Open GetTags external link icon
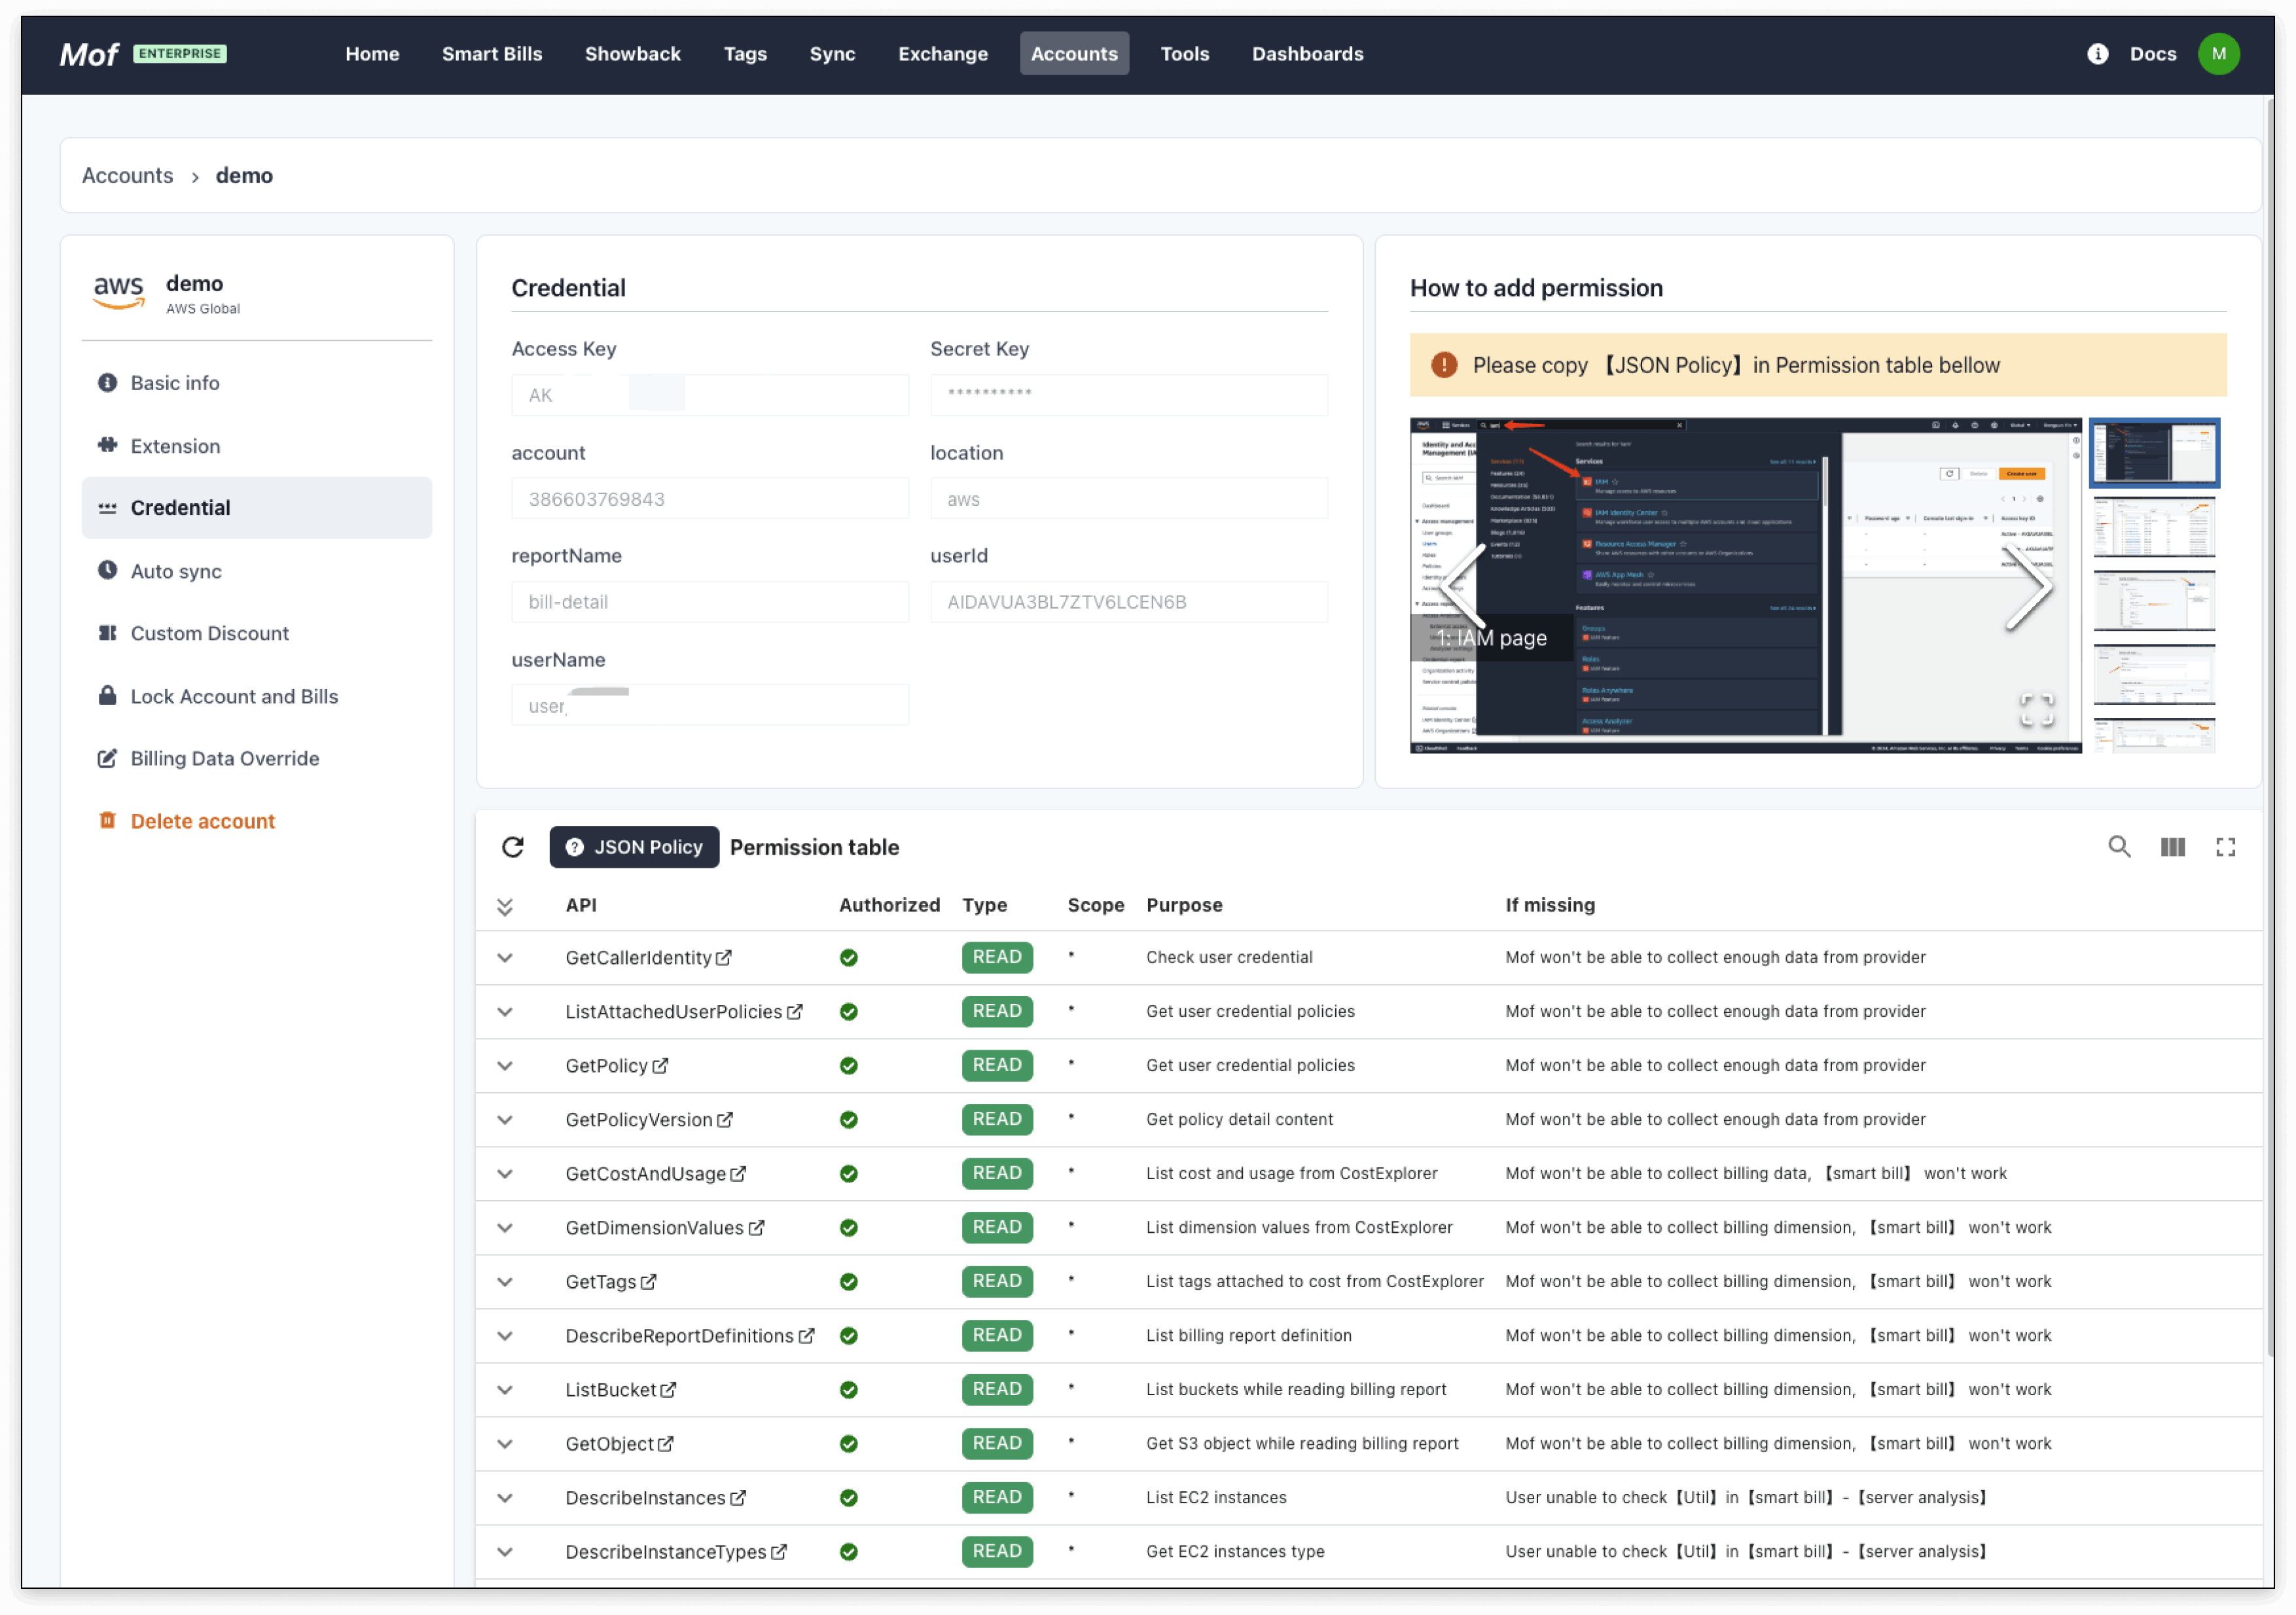The image size is (2296, 1615). click(648, 1282)
